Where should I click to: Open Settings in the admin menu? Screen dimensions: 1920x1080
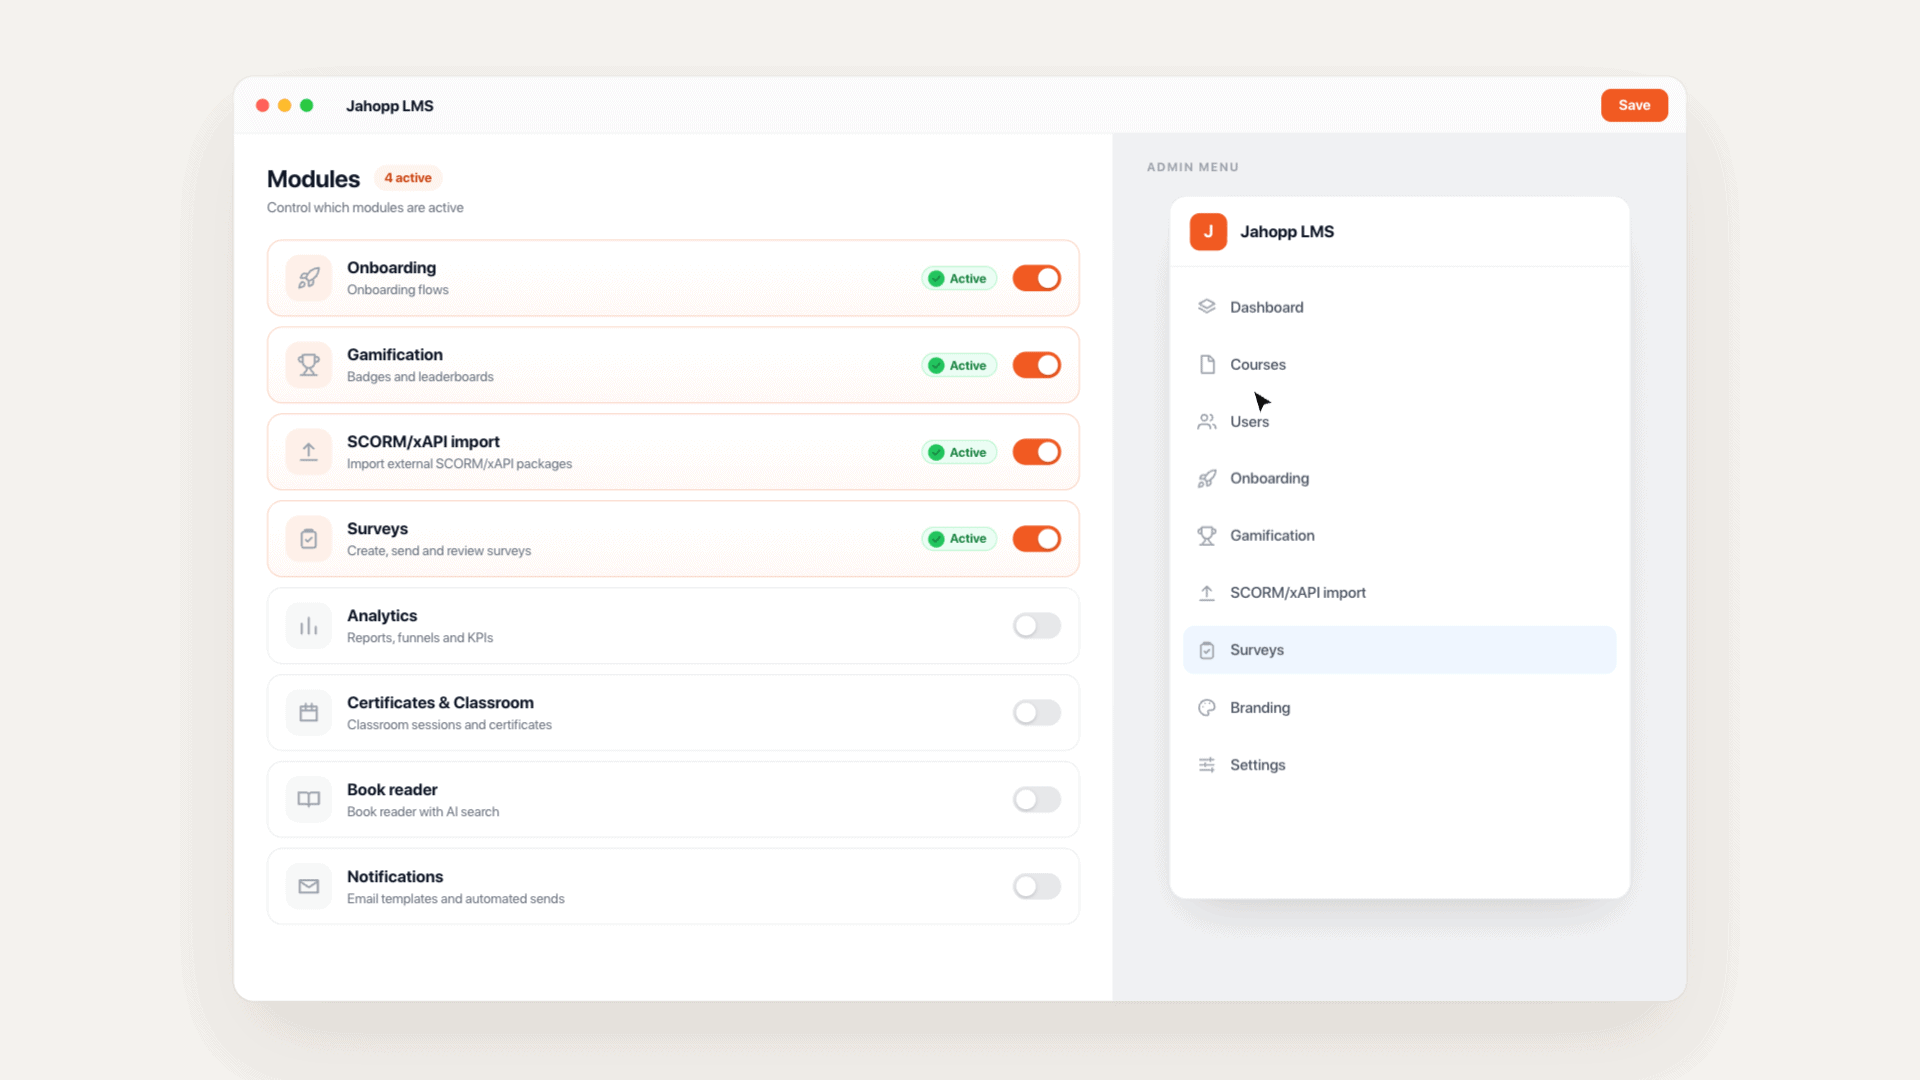click(x=1399, y=764)
